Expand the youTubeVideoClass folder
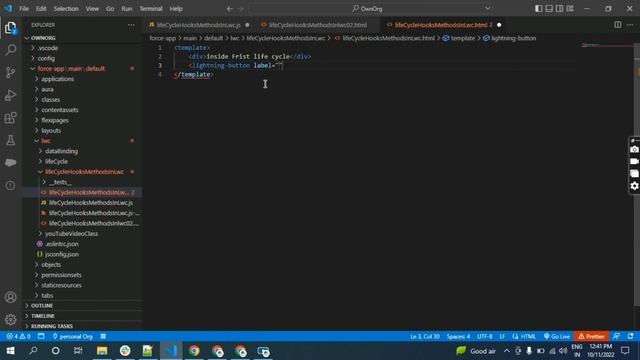This screenshot has height=360, width=640. [82, 233]
